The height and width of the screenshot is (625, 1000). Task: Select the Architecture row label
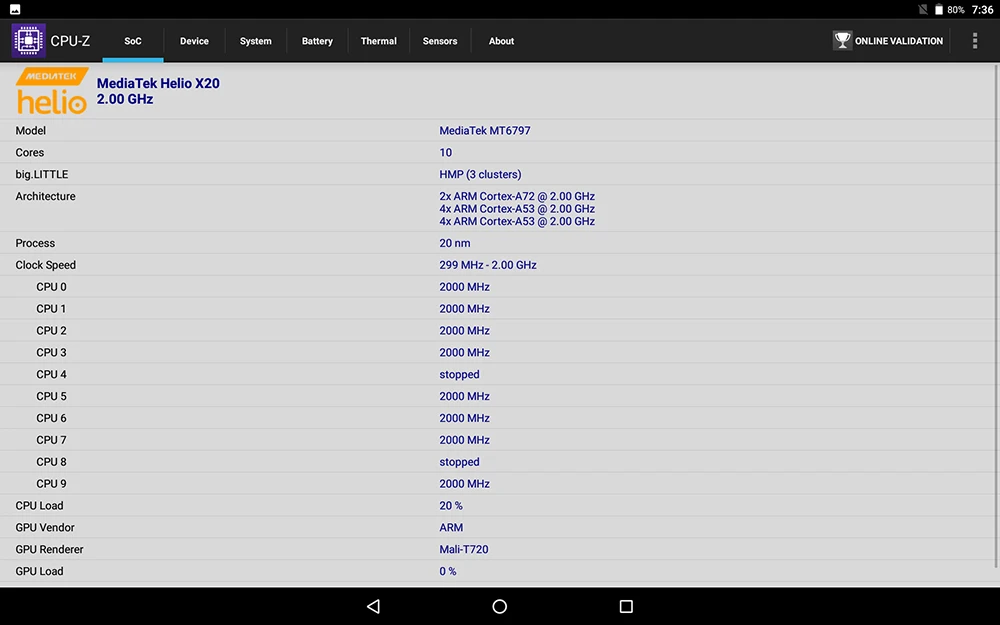coord(45,196)
